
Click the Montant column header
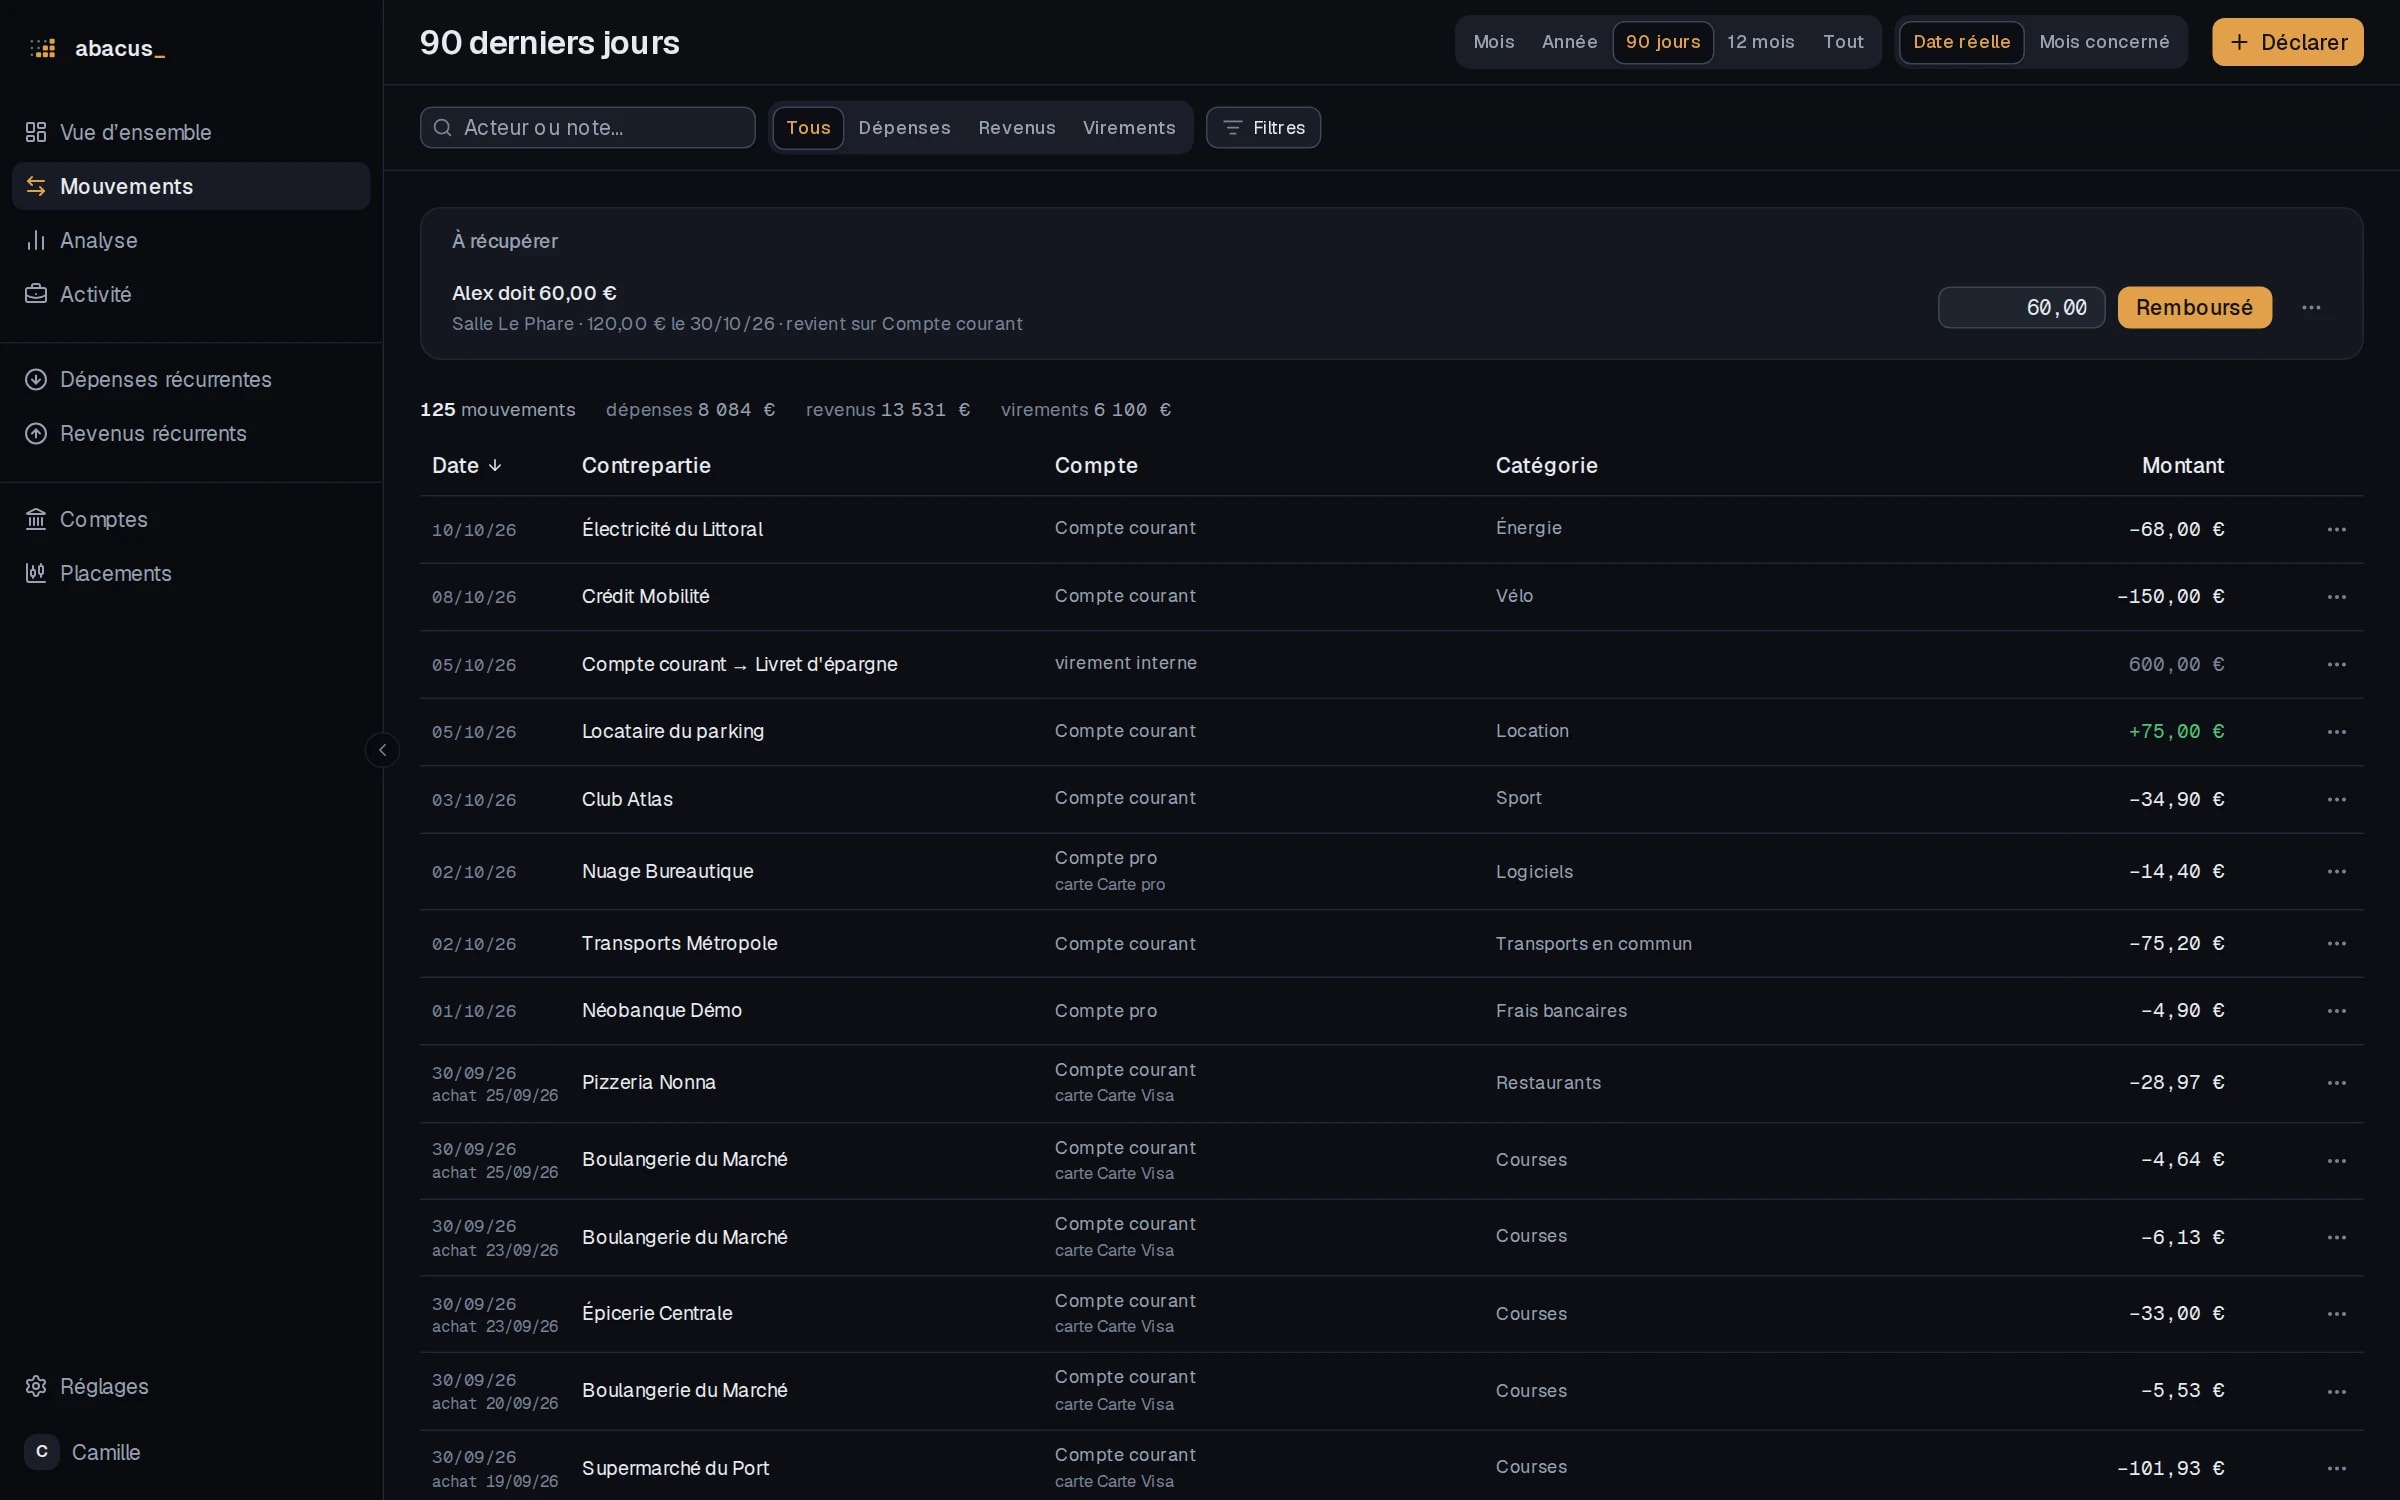click(2182, 465)
